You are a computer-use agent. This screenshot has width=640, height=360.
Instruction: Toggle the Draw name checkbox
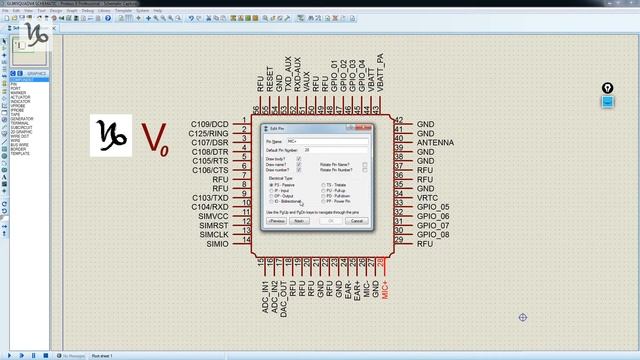tap(299, 164)
